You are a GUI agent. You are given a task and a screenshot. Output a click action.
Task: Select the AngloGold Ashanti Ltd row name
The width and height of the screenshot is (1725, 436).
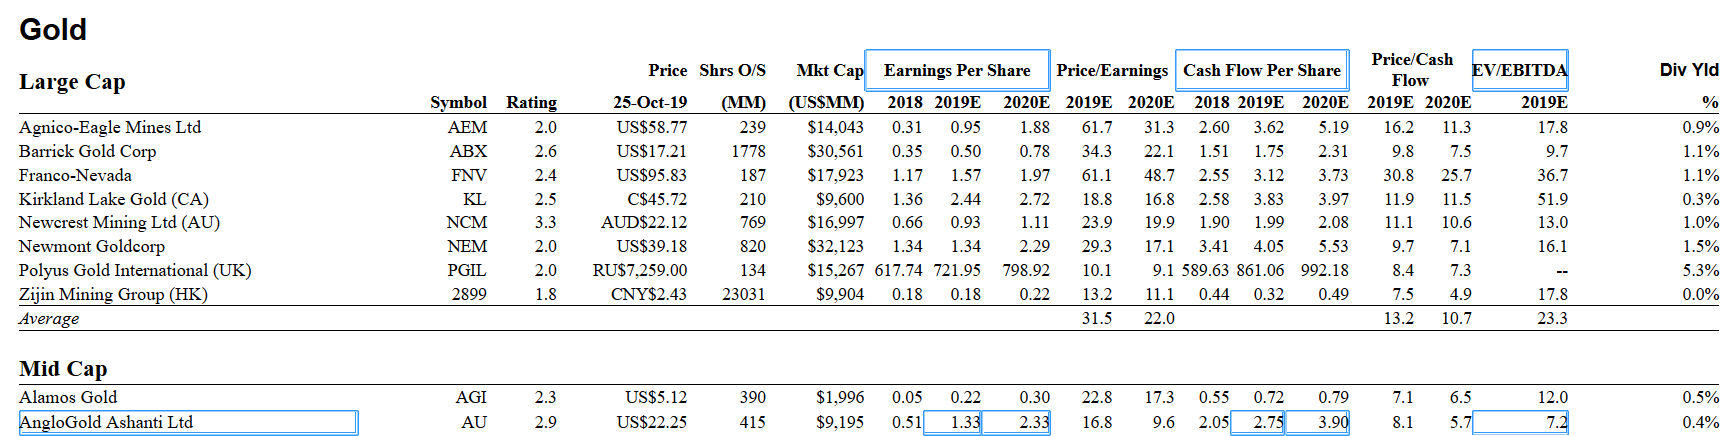click(x=187, y=422)
